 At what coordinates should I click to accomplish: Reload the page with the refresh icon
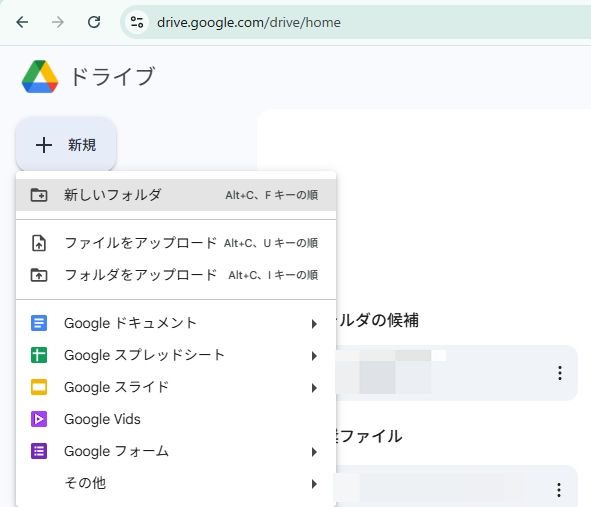(x=94, y=22)
